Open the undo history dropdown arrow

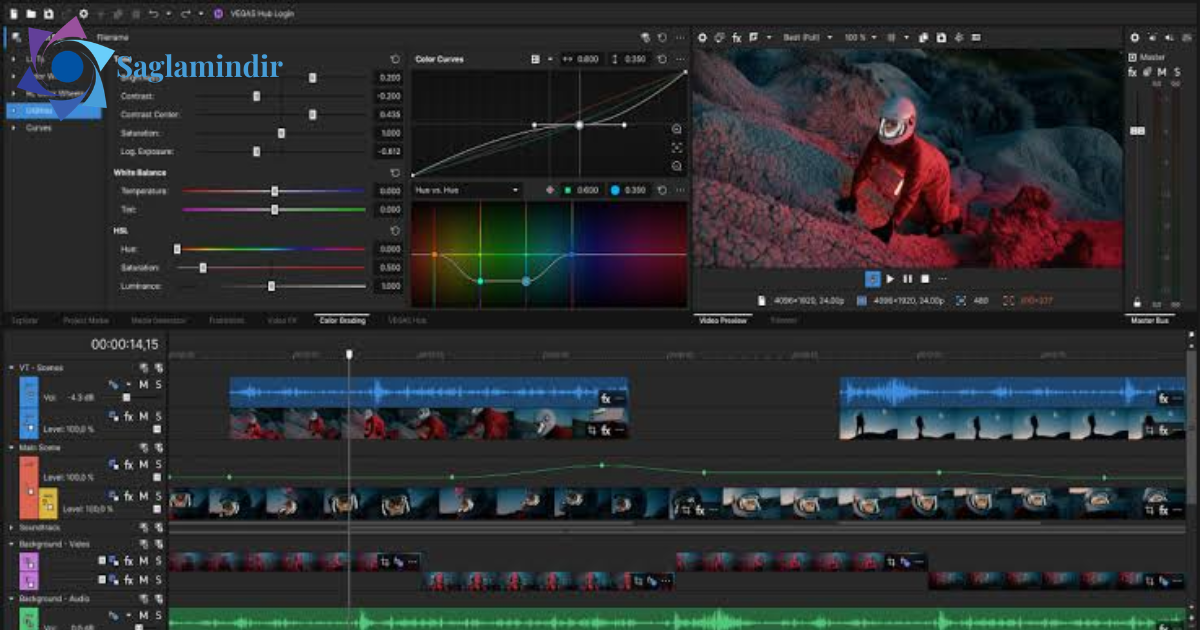168,14
